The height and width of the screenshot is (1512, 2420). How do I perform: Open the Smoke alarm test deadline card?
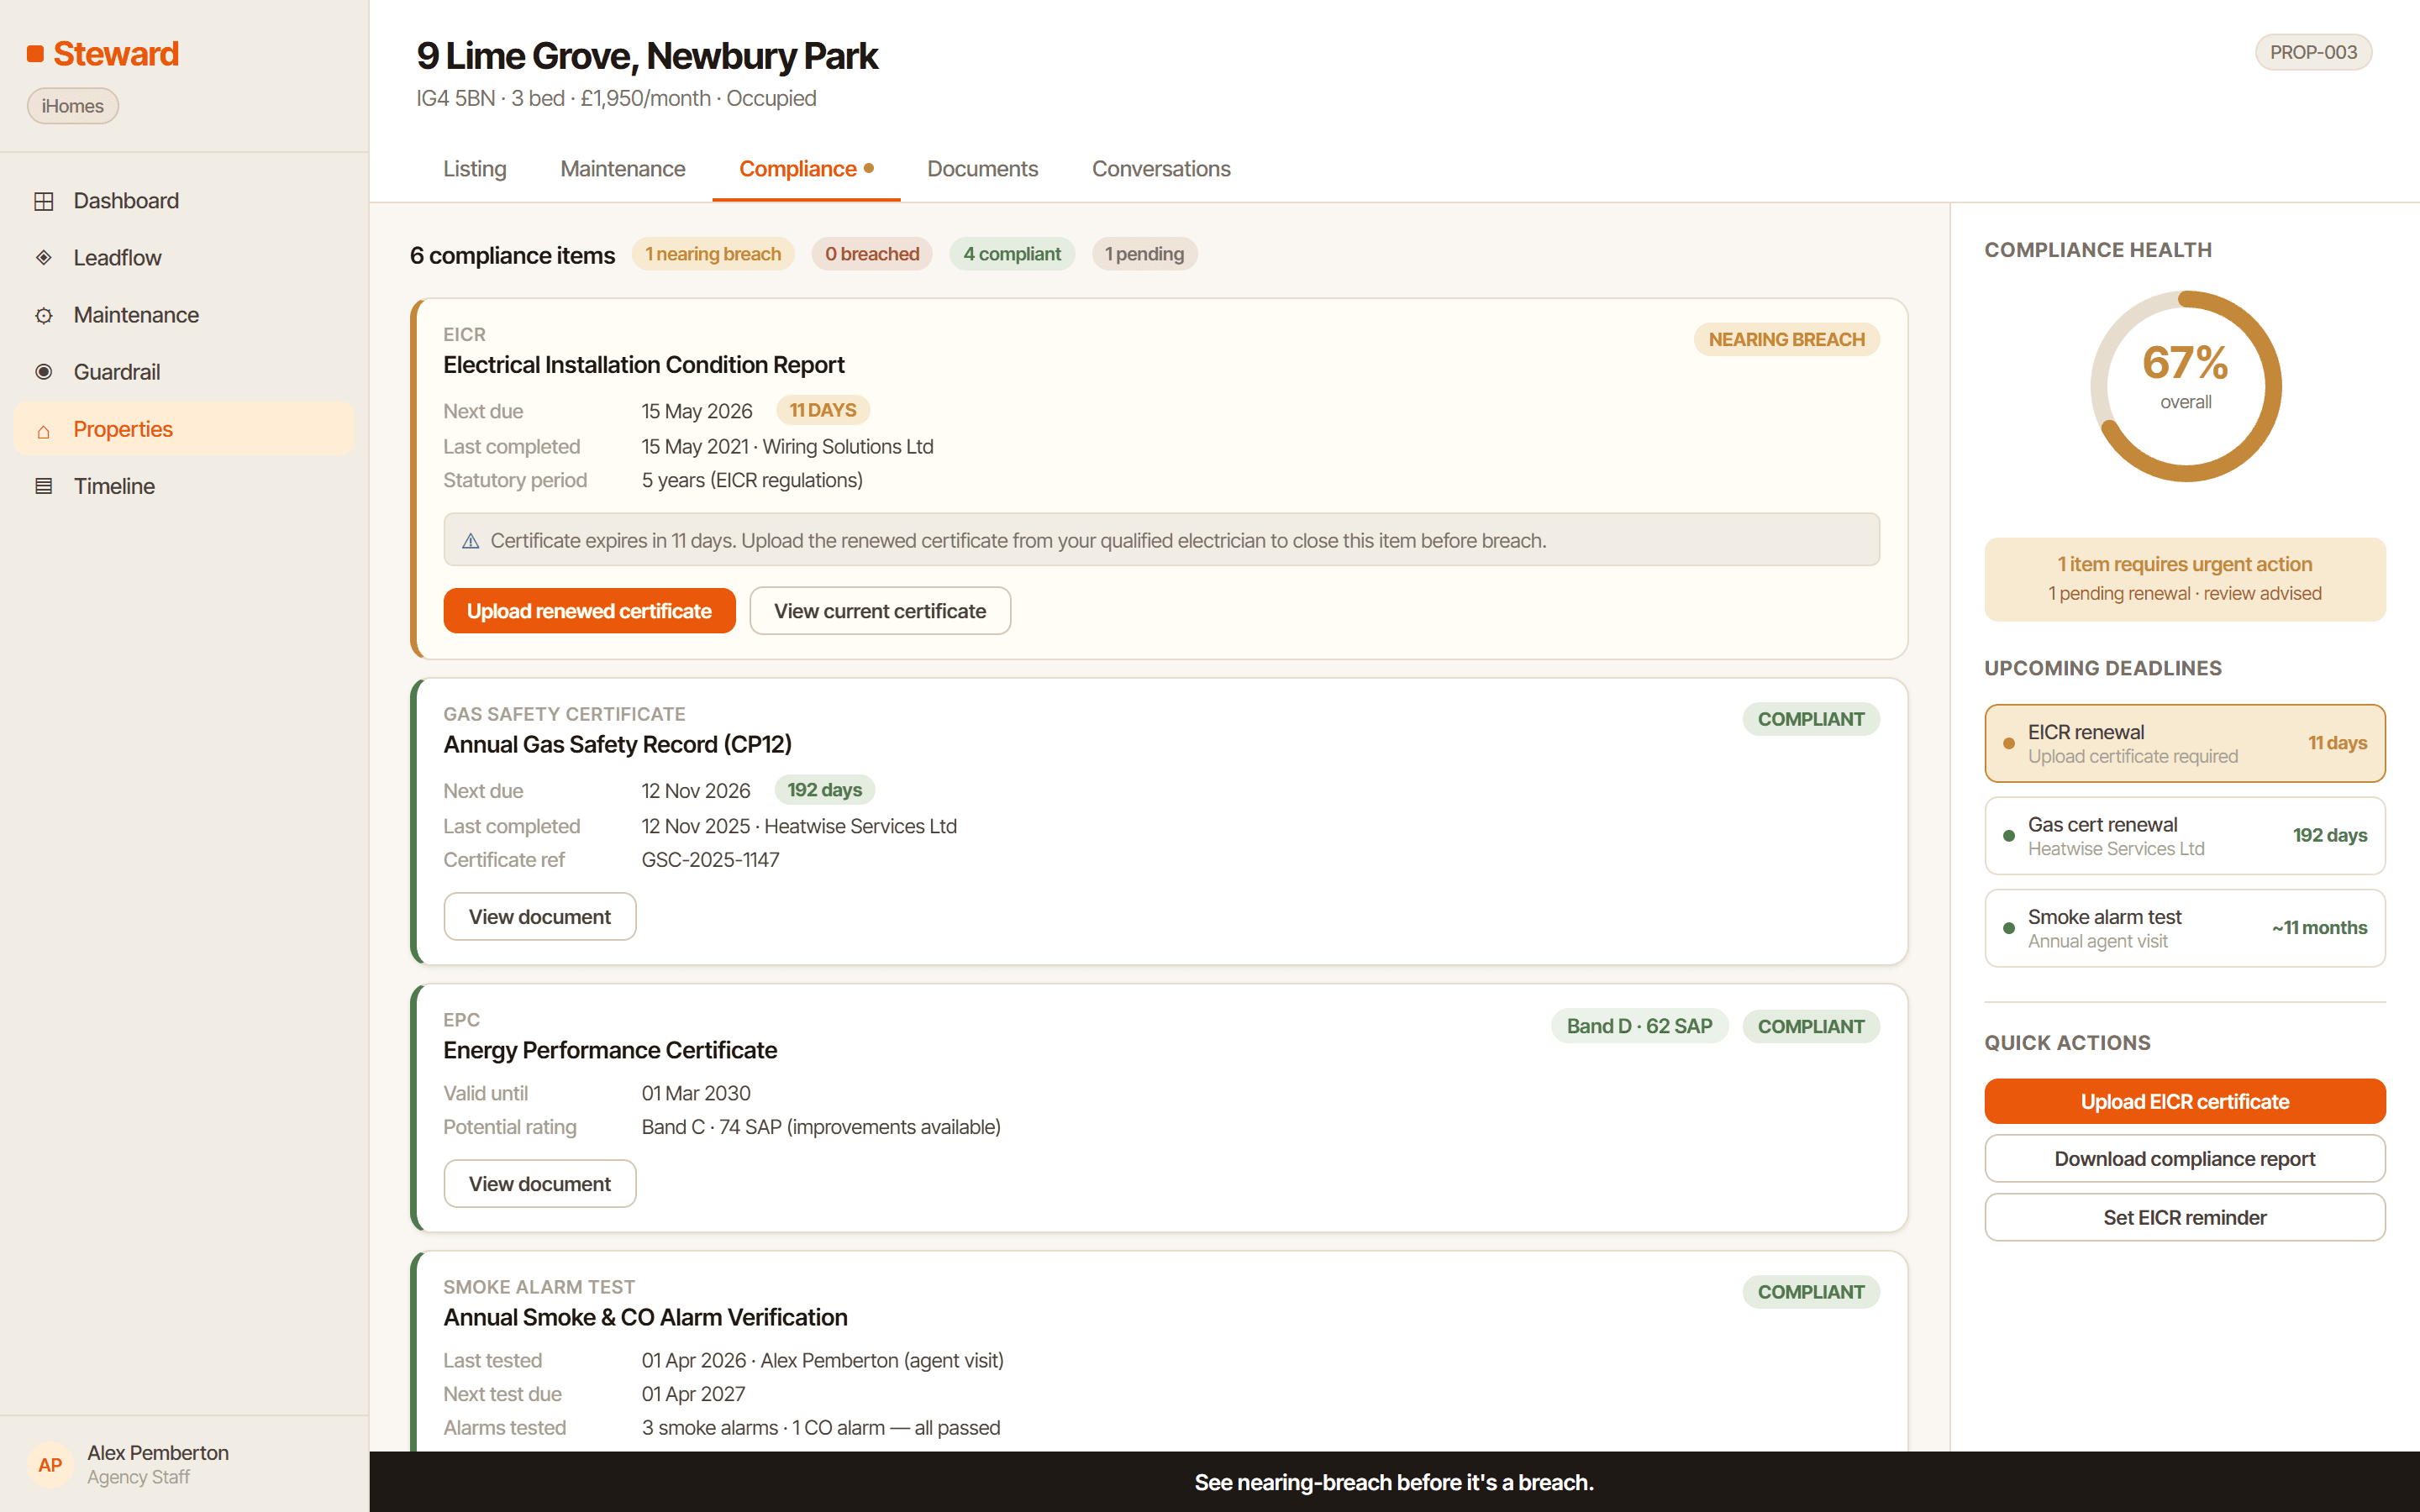coord(2185,928)
